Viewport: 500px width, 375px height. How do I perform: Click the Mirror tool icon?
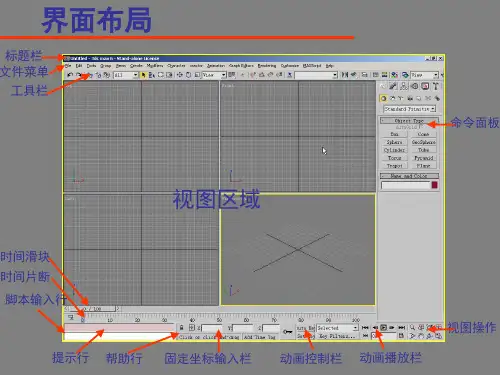(345, 75)
